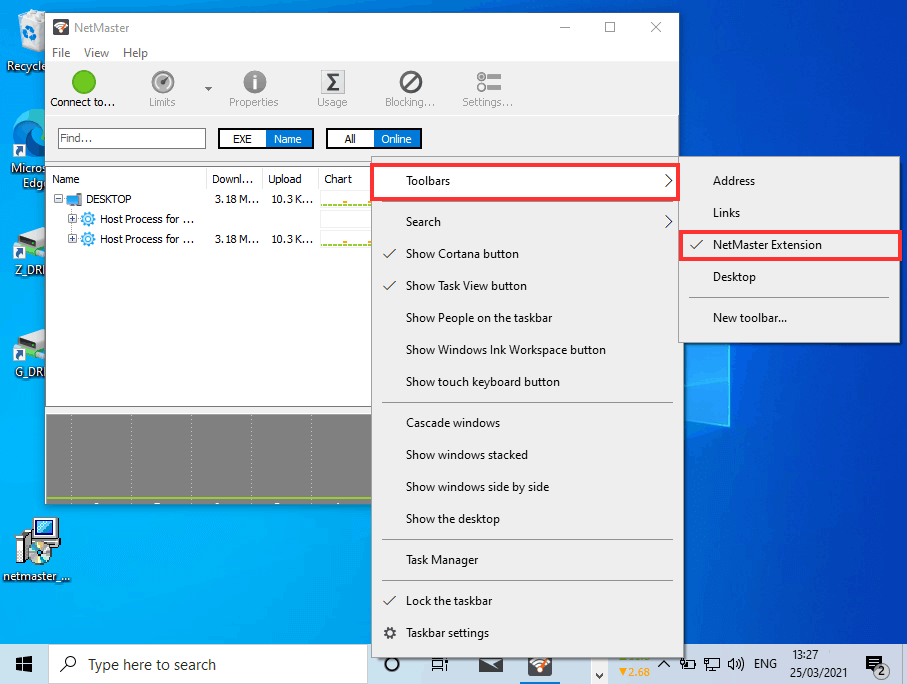Open the Blocking… icon

coord(411,82)
